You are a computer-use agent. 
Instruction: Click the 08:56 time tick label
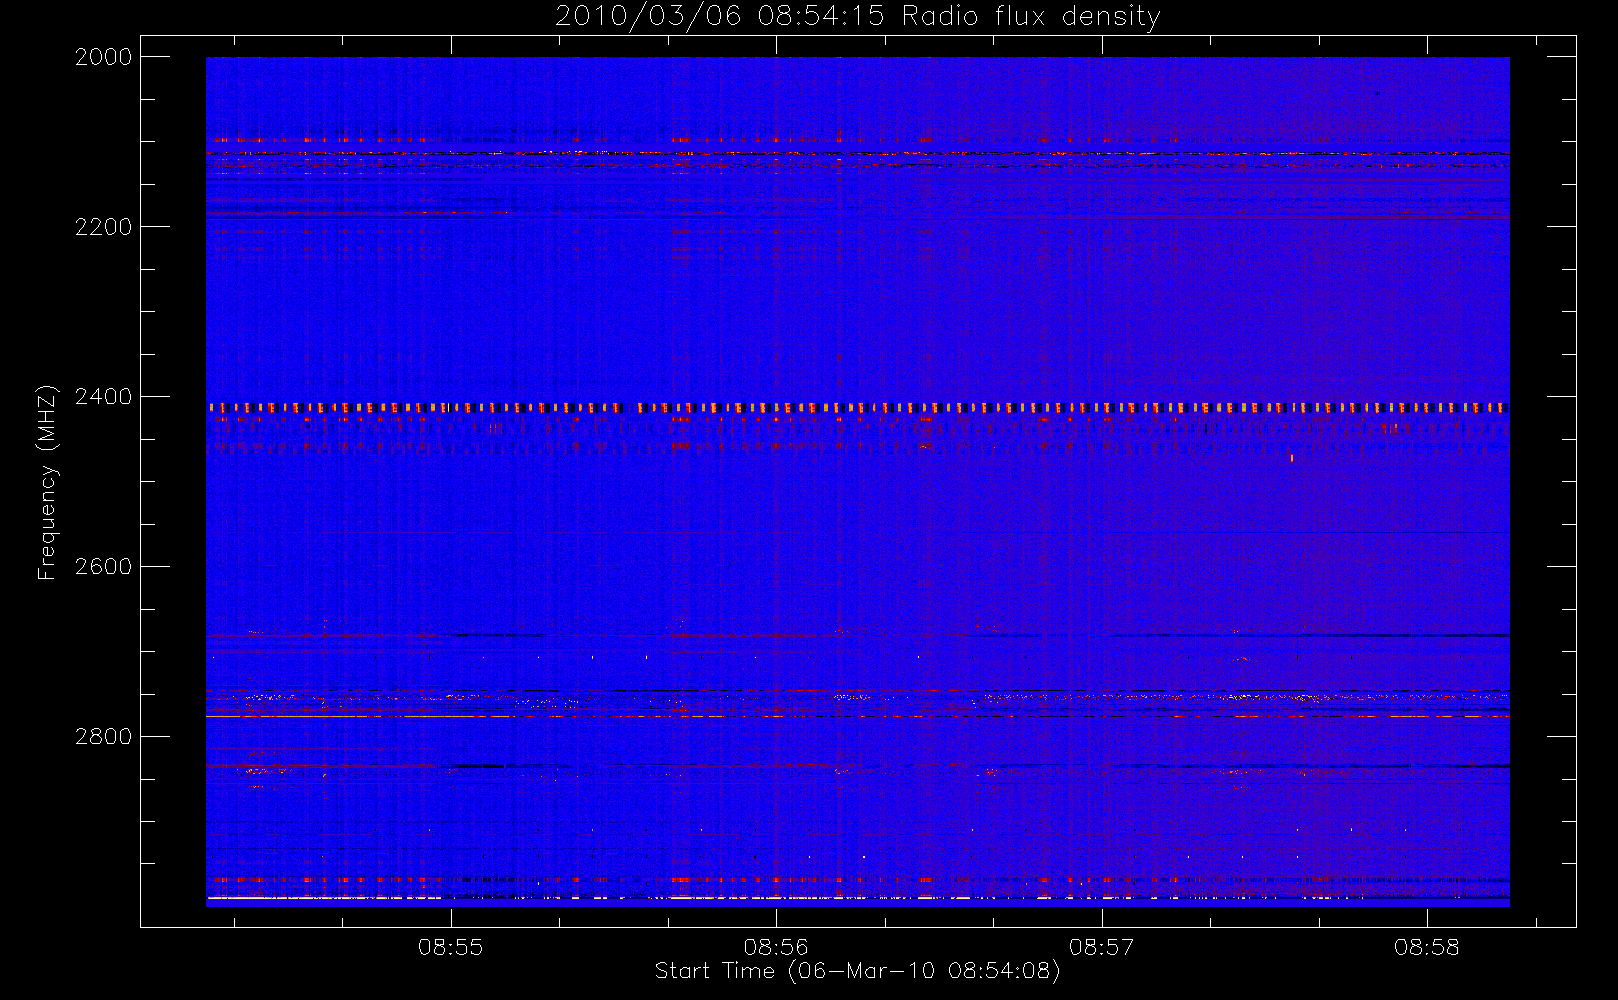pos(776,947)
